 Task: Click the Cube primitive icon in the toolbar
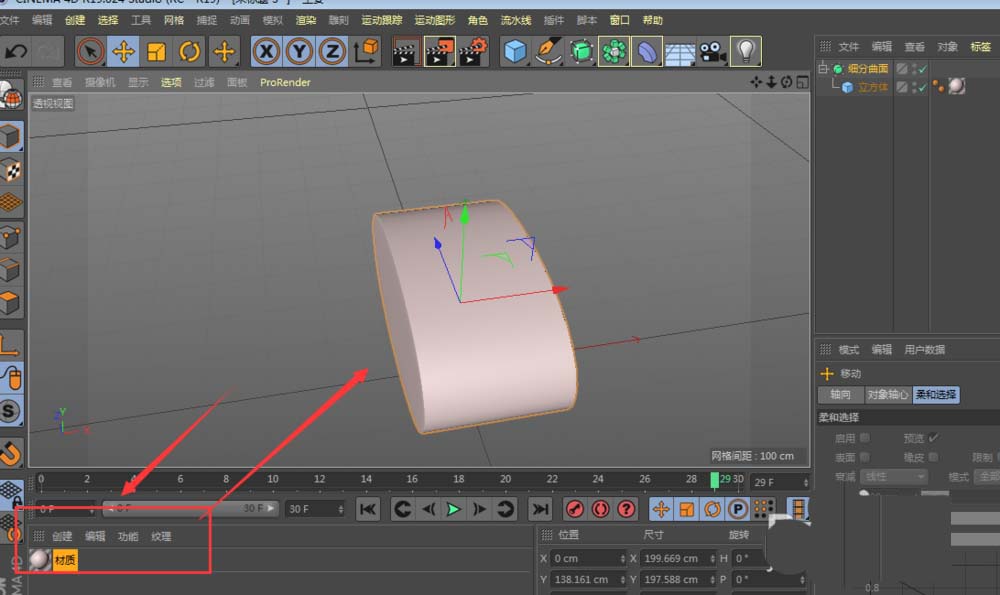[x=513, y=50]
